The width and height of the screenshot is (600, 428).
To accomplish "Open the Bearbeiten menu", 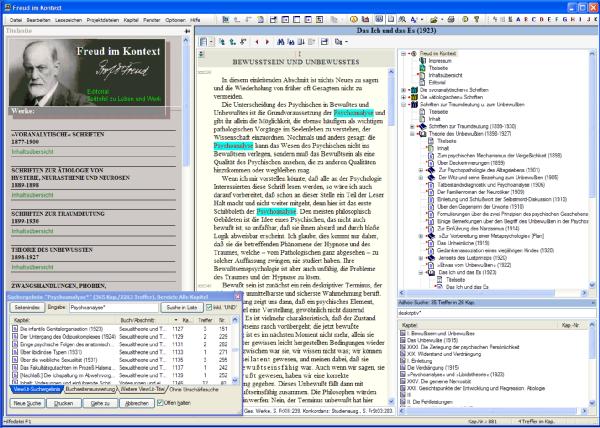I will tap(38, 20).
